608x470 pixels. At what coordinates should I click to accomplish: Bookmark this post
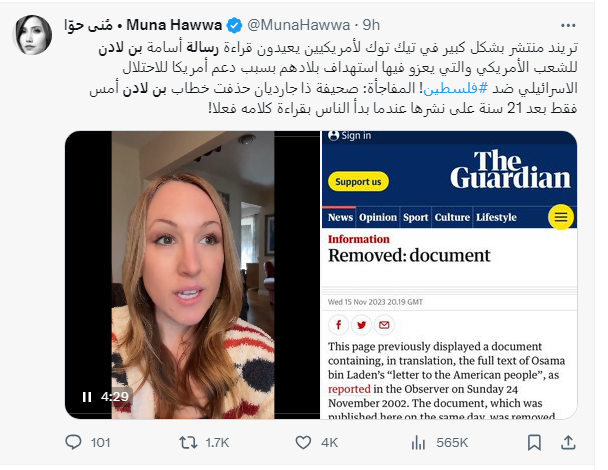[534, 442]
